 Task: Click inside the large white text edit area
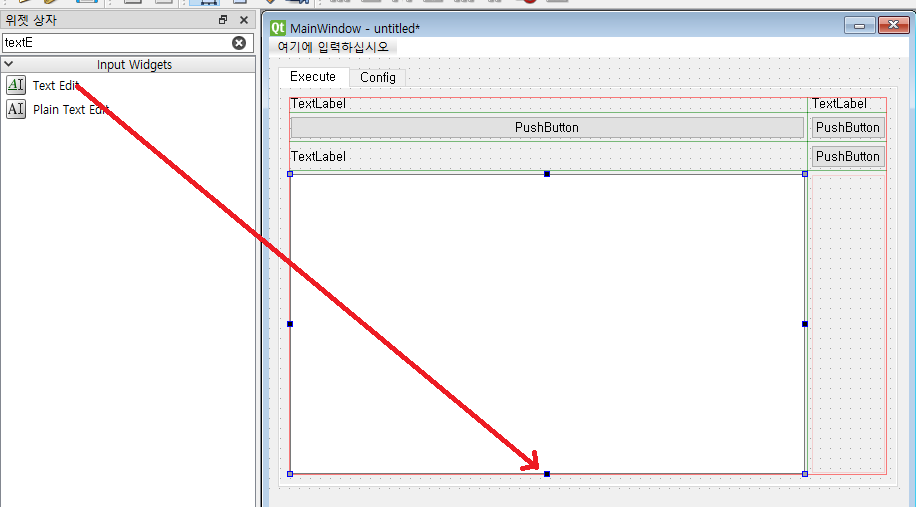point(547,324)
